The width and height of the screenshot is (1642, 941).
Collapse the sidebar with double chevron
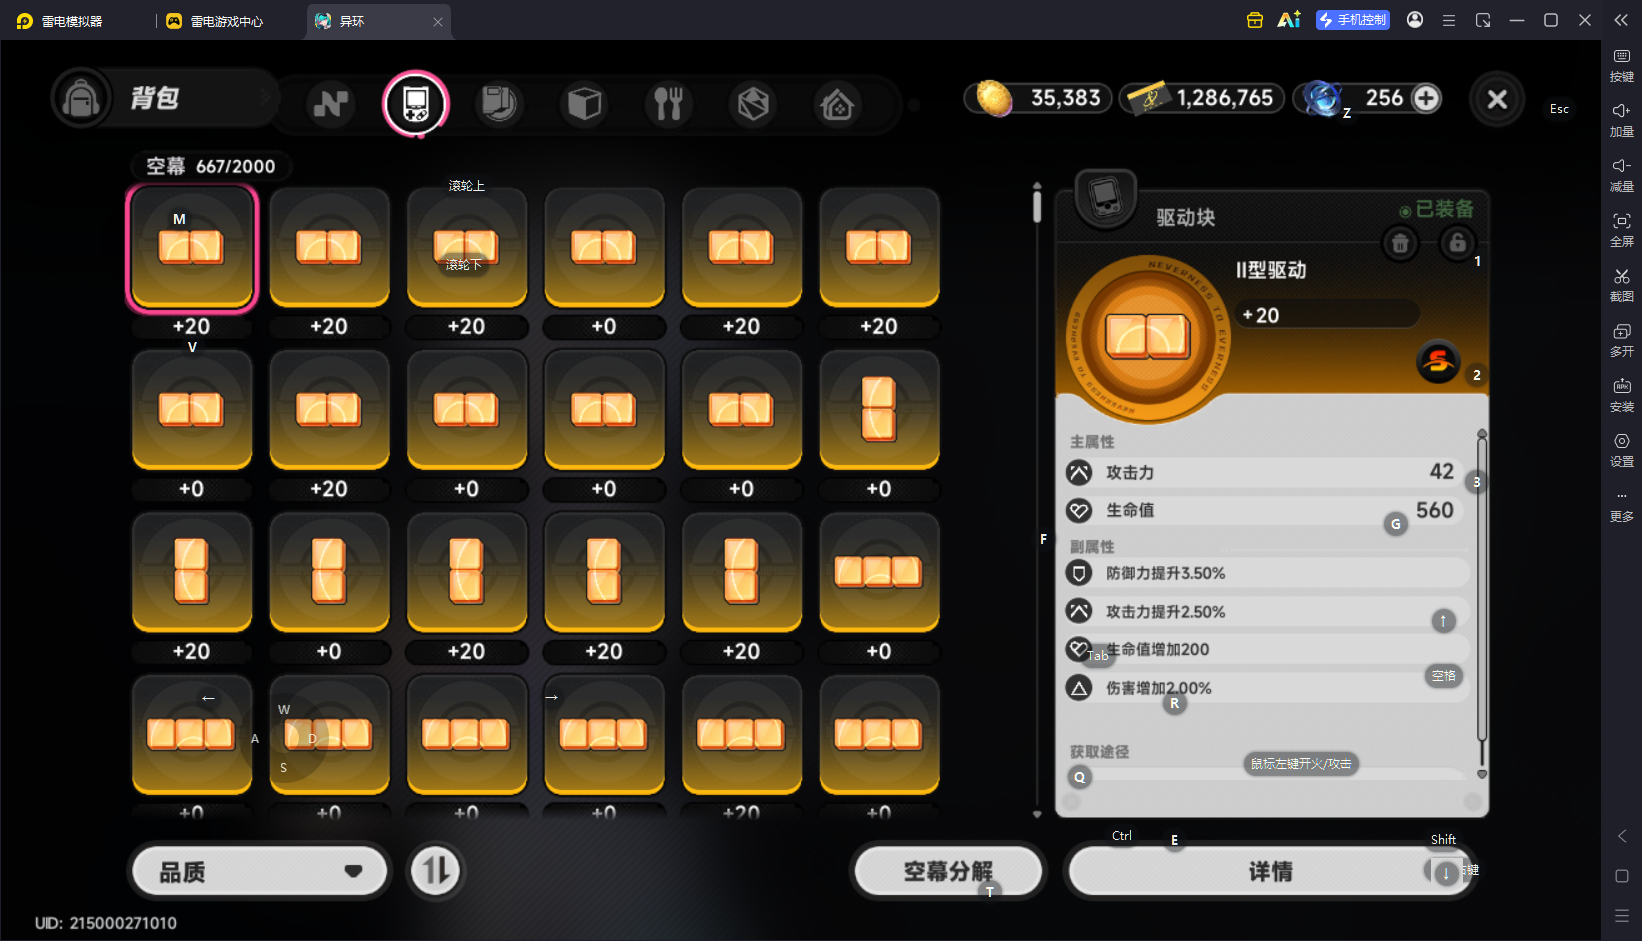(x=1621, y=20)
